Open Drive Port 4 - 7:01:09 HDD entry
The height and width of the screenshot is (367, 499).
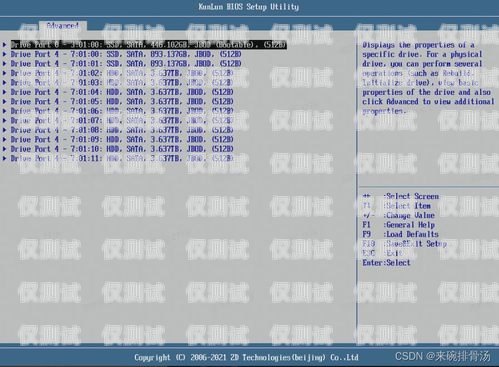pos(122,139)
